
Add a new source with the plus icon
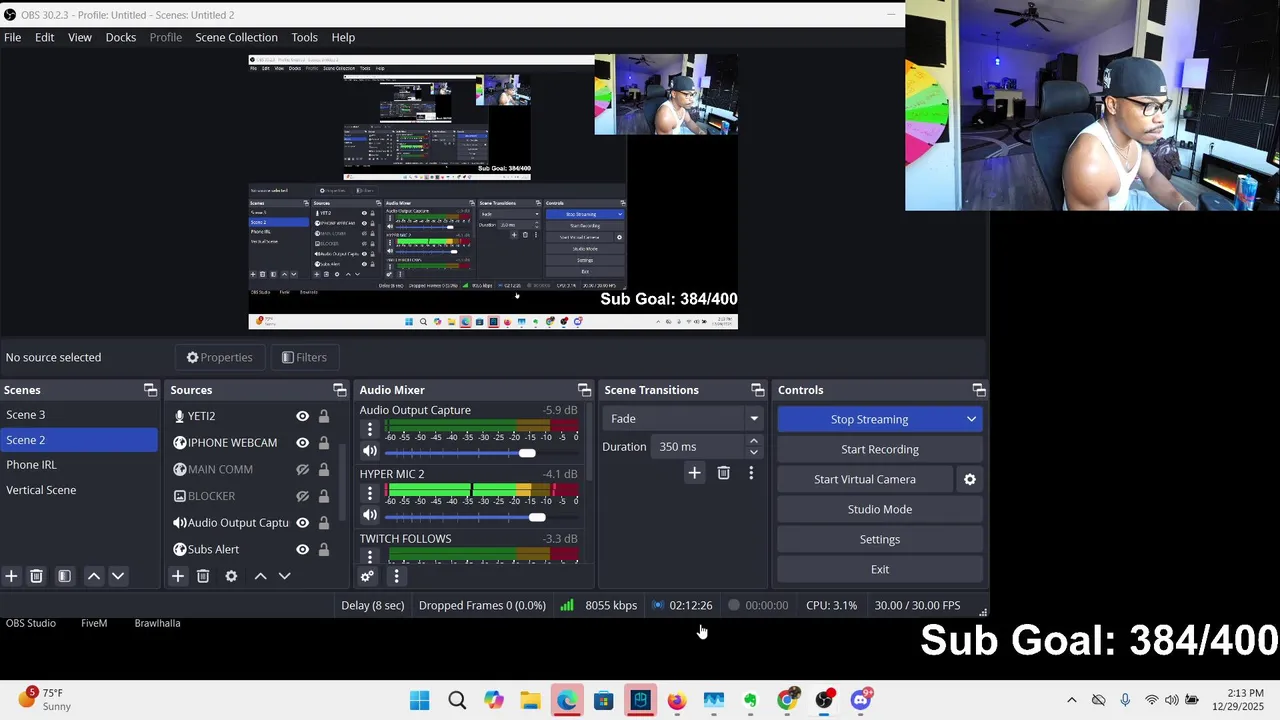pos(177,576)
